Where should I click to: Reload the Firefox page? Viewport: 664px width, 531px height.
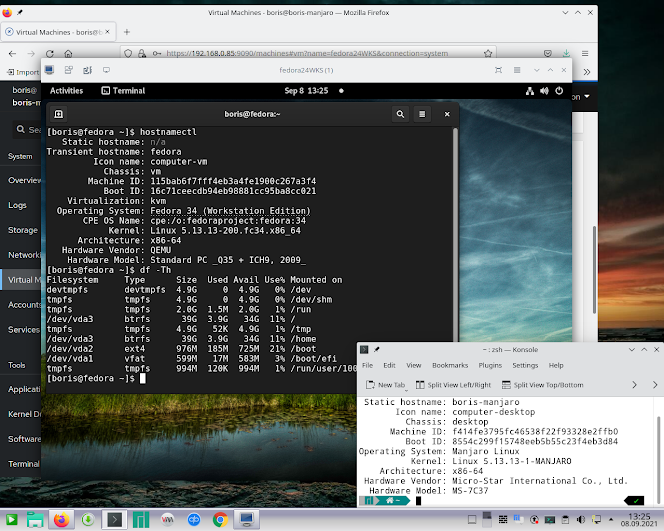click(x=50, y=54)
